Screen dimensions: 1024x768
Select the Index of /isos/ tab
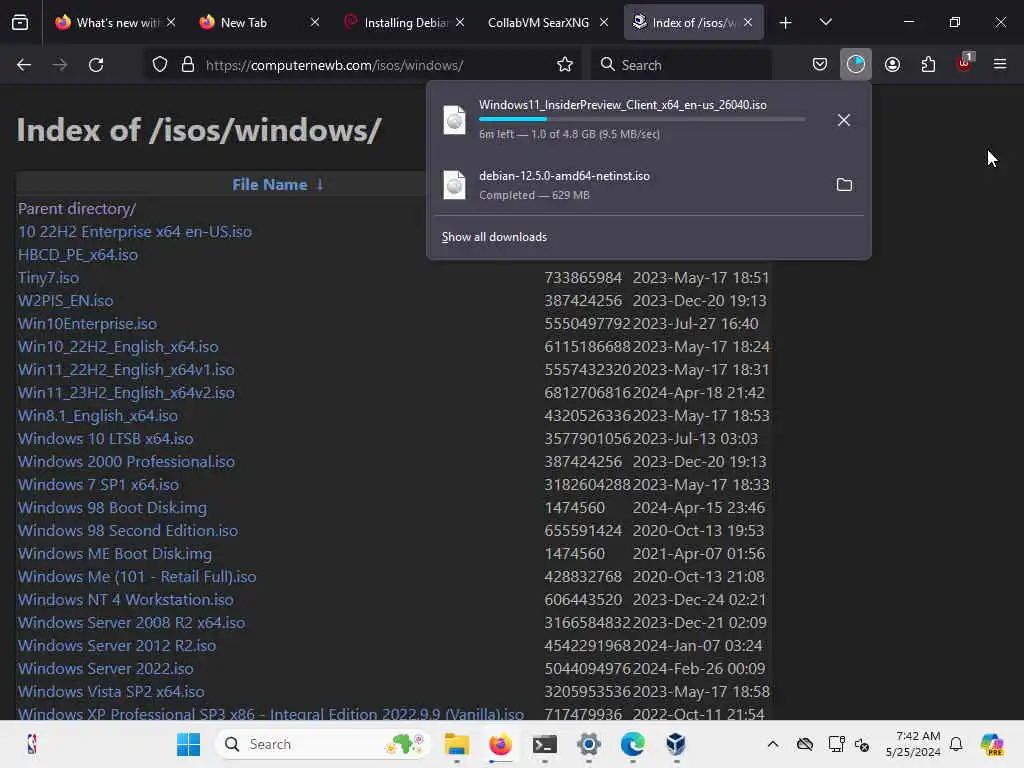click(x=694, y=23)
